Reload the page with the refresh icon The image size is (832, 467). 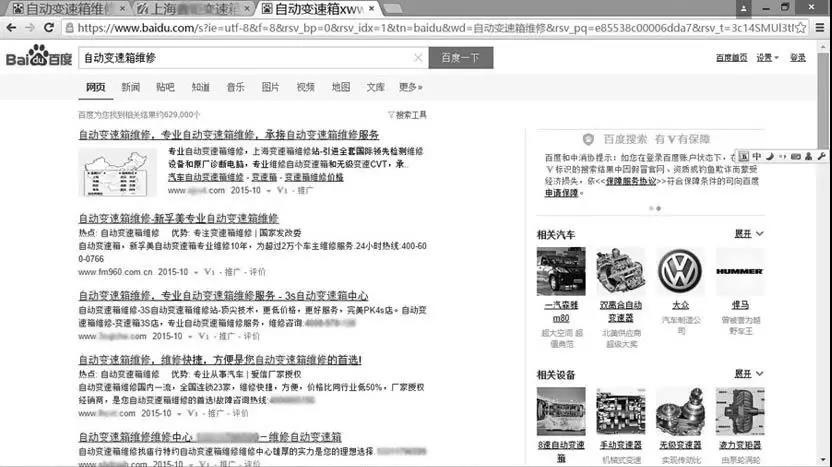49,28
